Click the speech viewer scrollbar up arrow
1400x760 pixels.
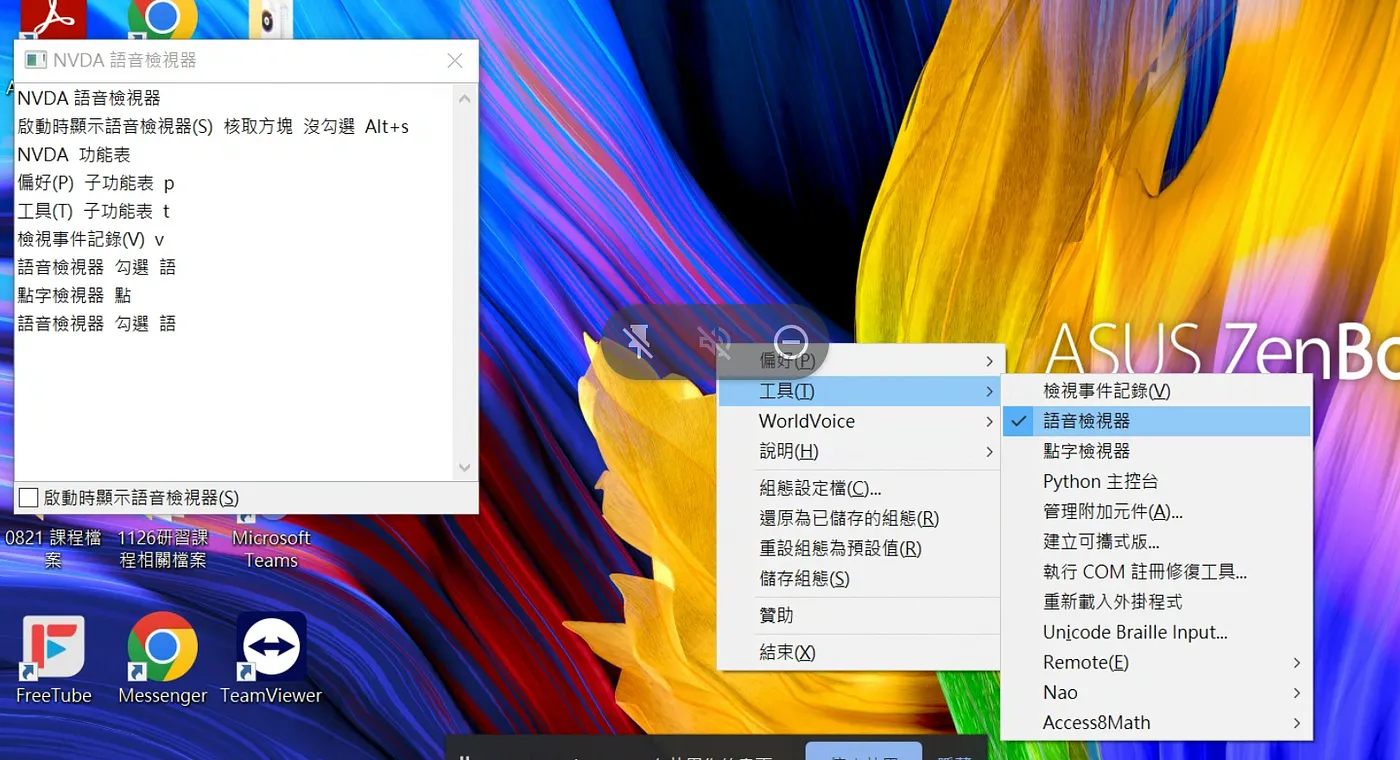coord(464,98)
